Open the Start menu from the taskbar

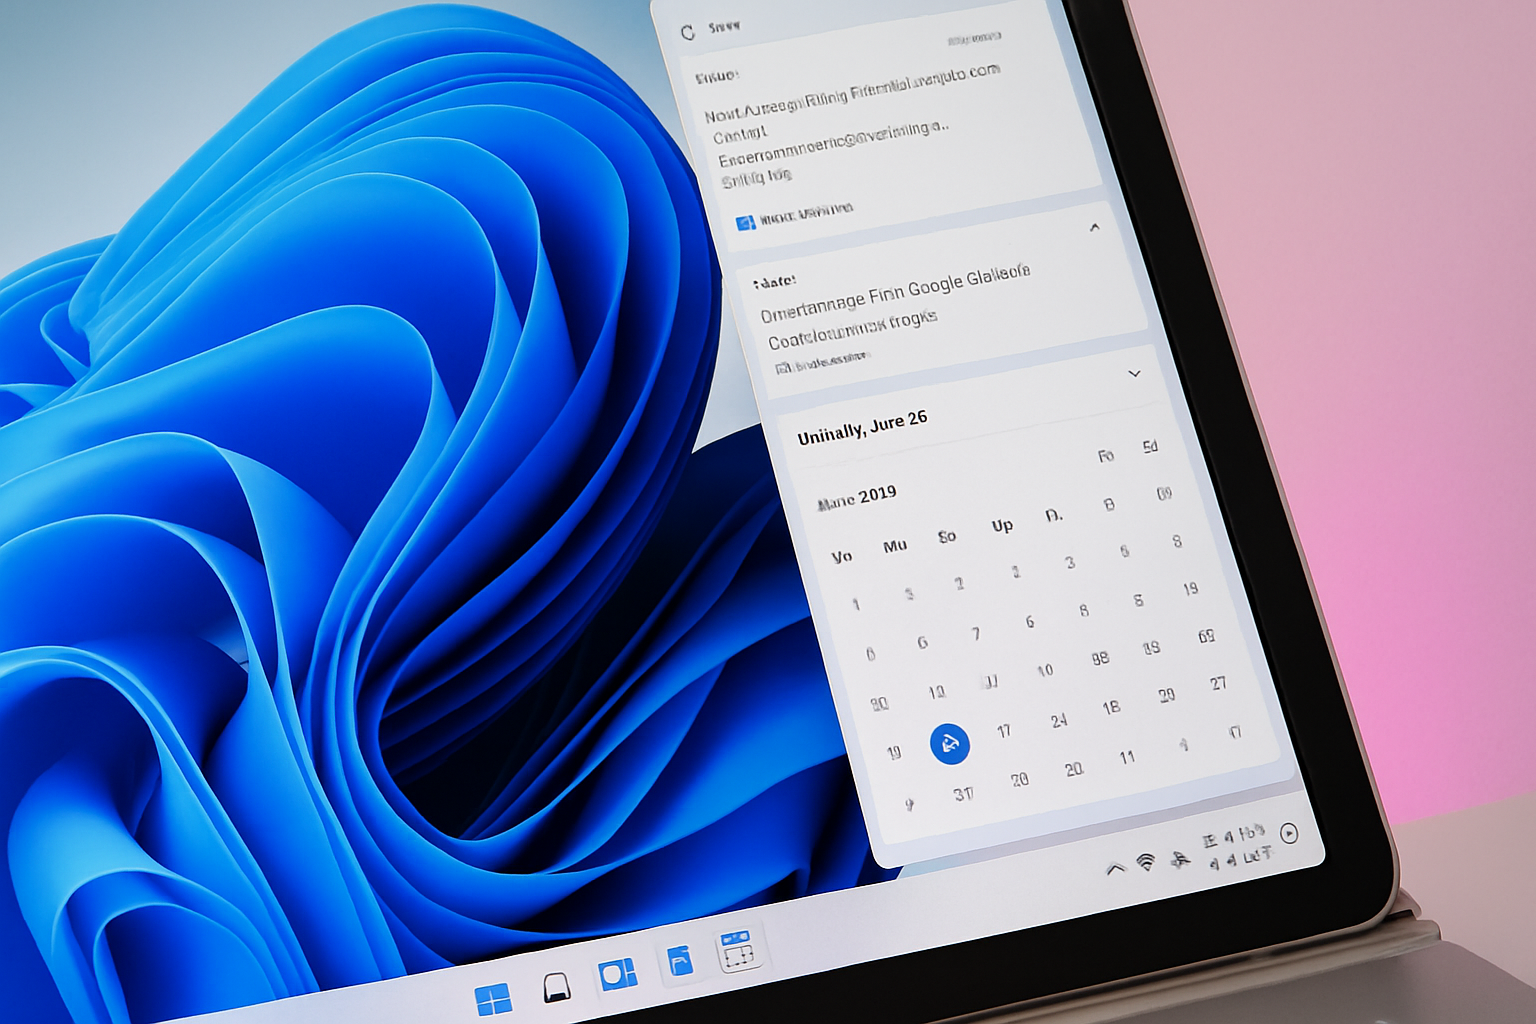[x=495, y=996]
